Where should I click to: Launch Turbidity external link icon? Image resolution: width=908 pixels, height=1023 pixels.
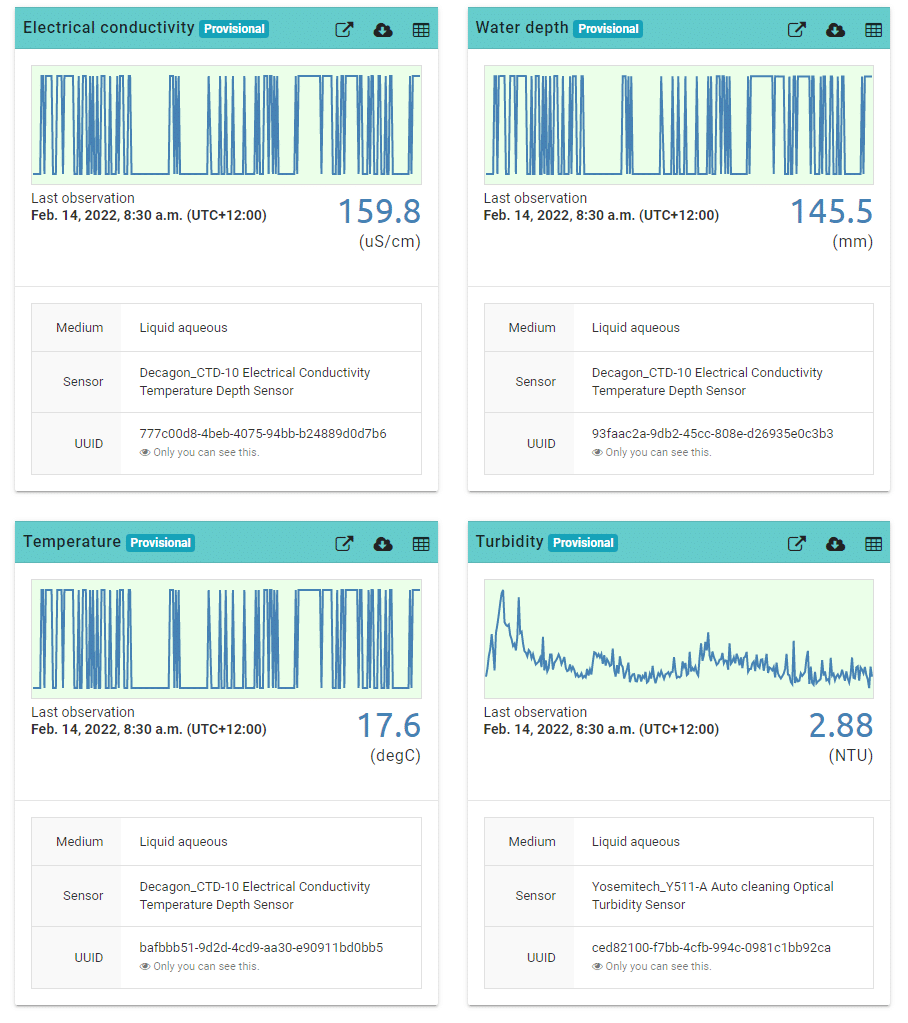pyautogui.click(x=797, y=544)
